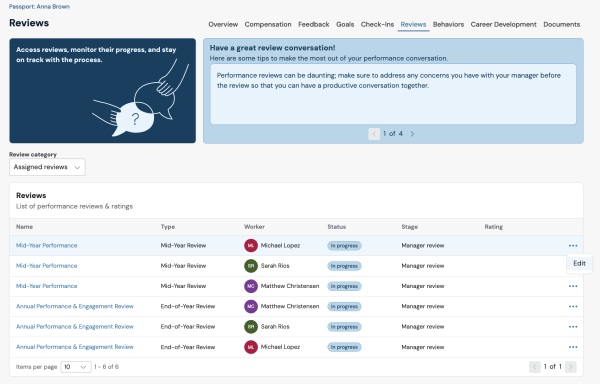Screen dimensions: 600x384
Task: Open last Annual Performance & Engagement Review link
Action: pos(75,347)
